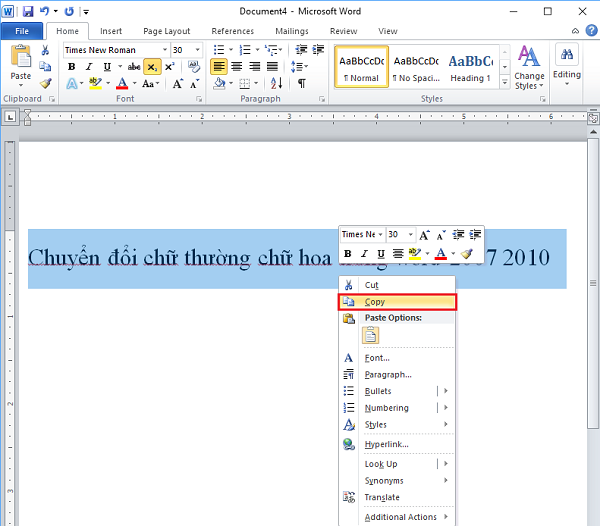Choose Copy from the context menu

pyautogui.click(x=397, y=302)
